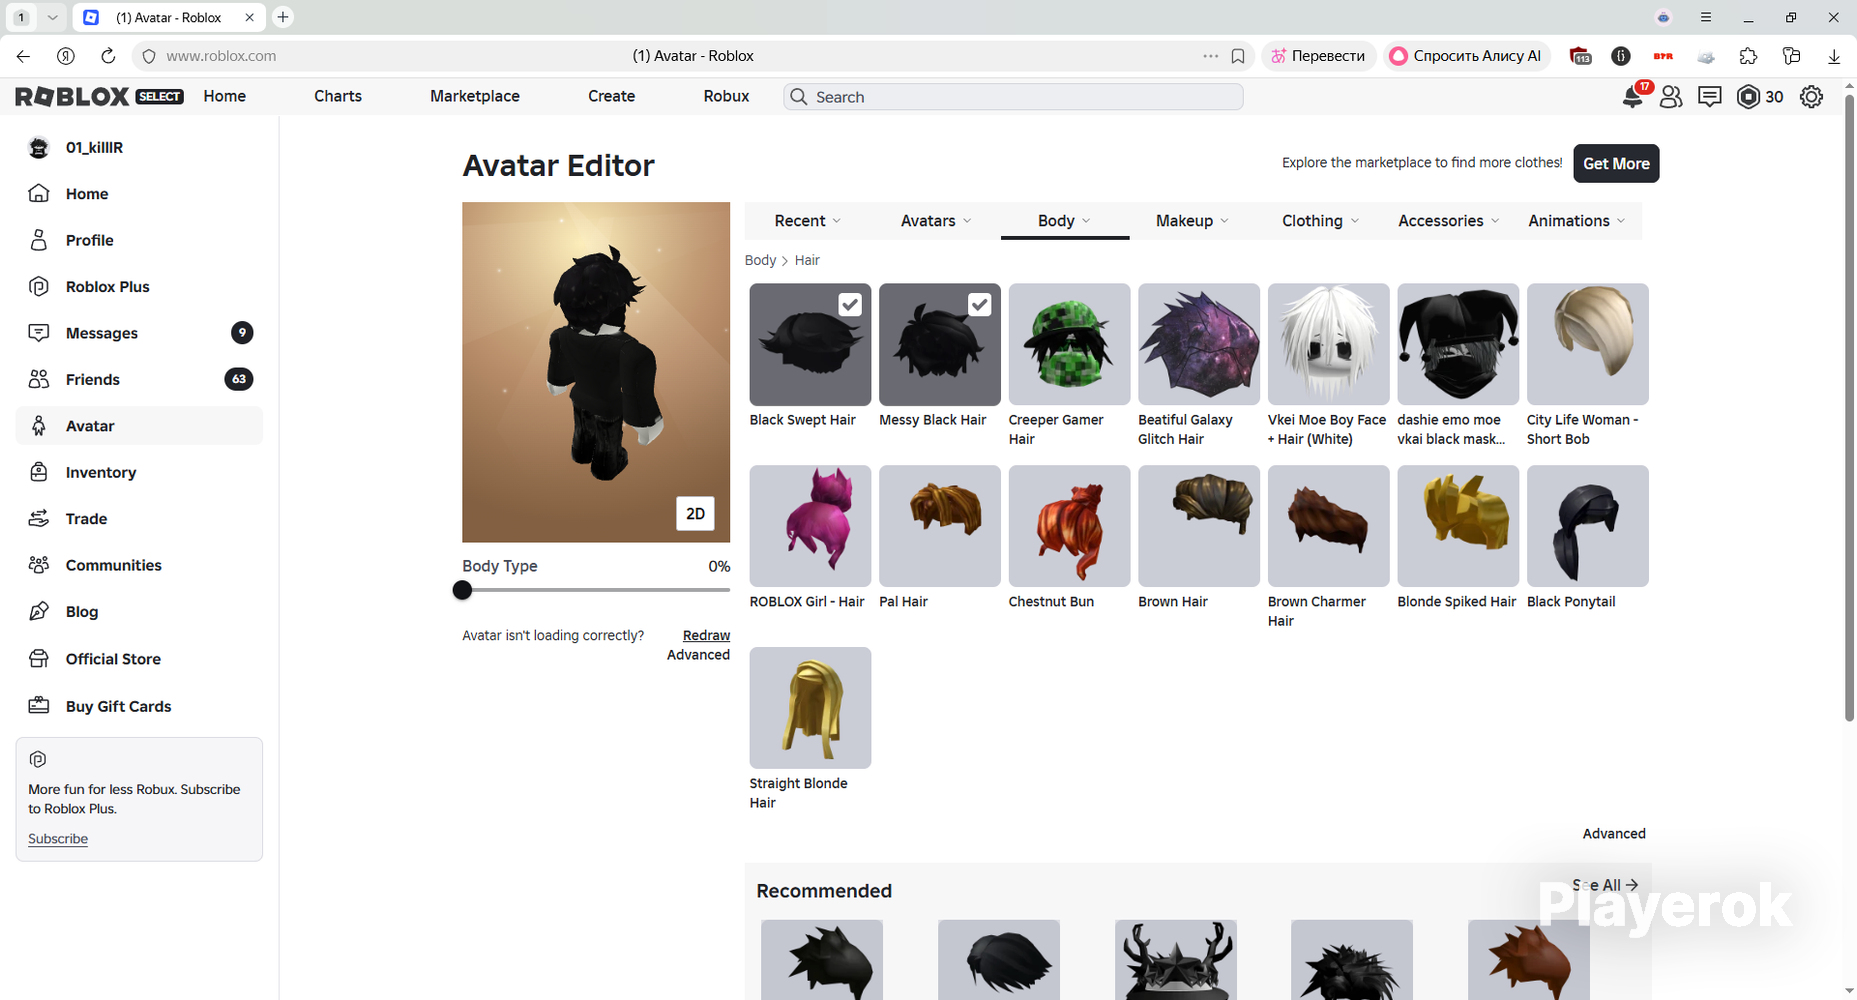Expand the Accessories dropdown tab

[1449, 221]
